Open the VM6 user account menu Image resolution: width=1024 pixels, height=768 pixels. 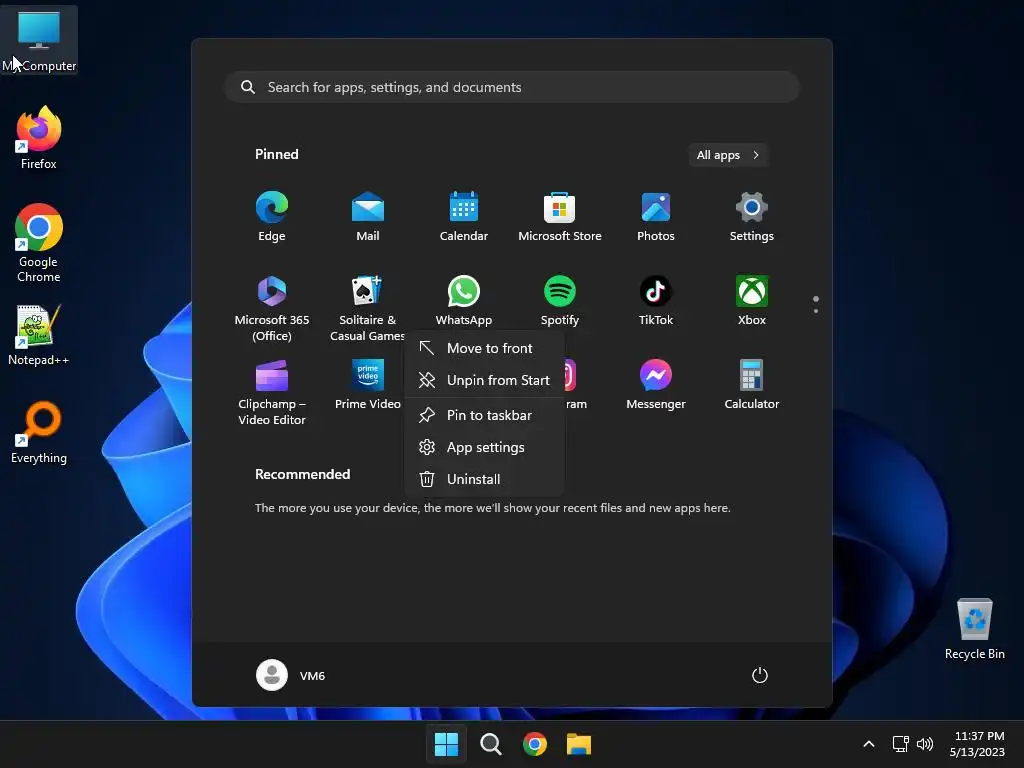(291, 675)
